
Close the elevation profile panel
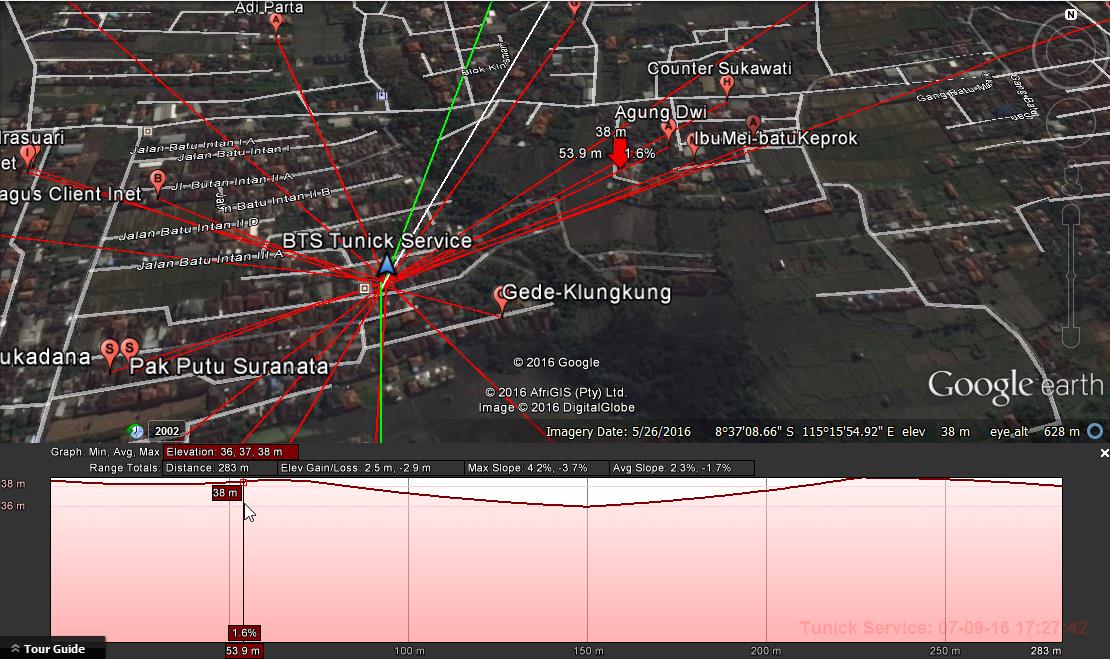pyautogui.click(x=1104, y=453)
